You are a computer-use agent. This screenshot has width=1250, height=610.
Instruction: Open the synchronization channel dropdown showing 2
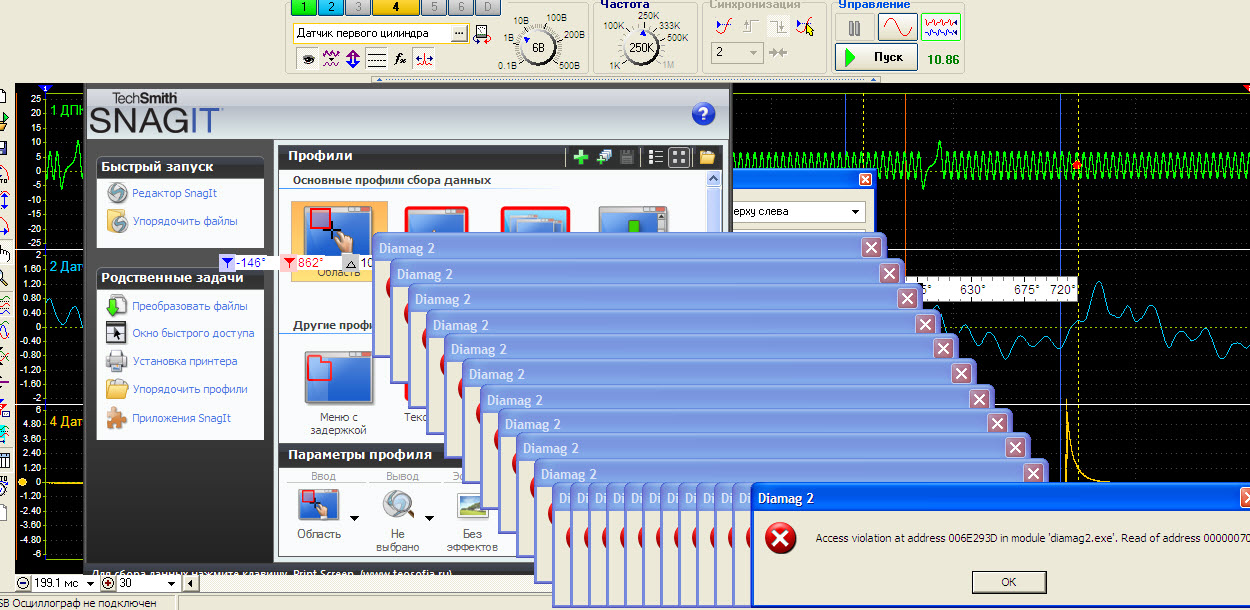(x=737, y=52)
